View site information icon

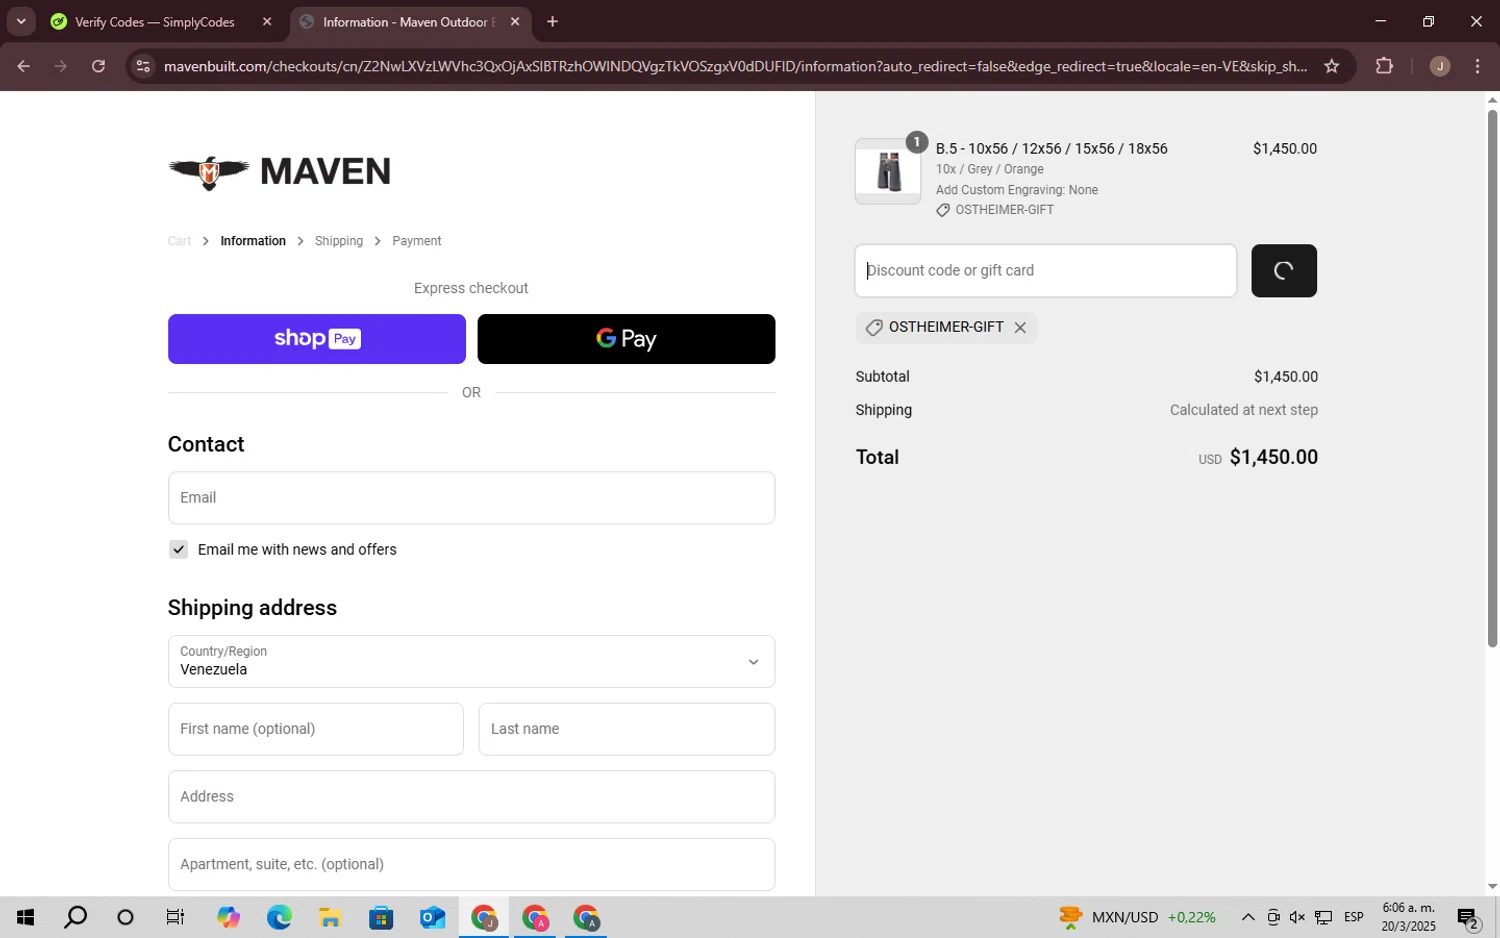click(143, 67)
